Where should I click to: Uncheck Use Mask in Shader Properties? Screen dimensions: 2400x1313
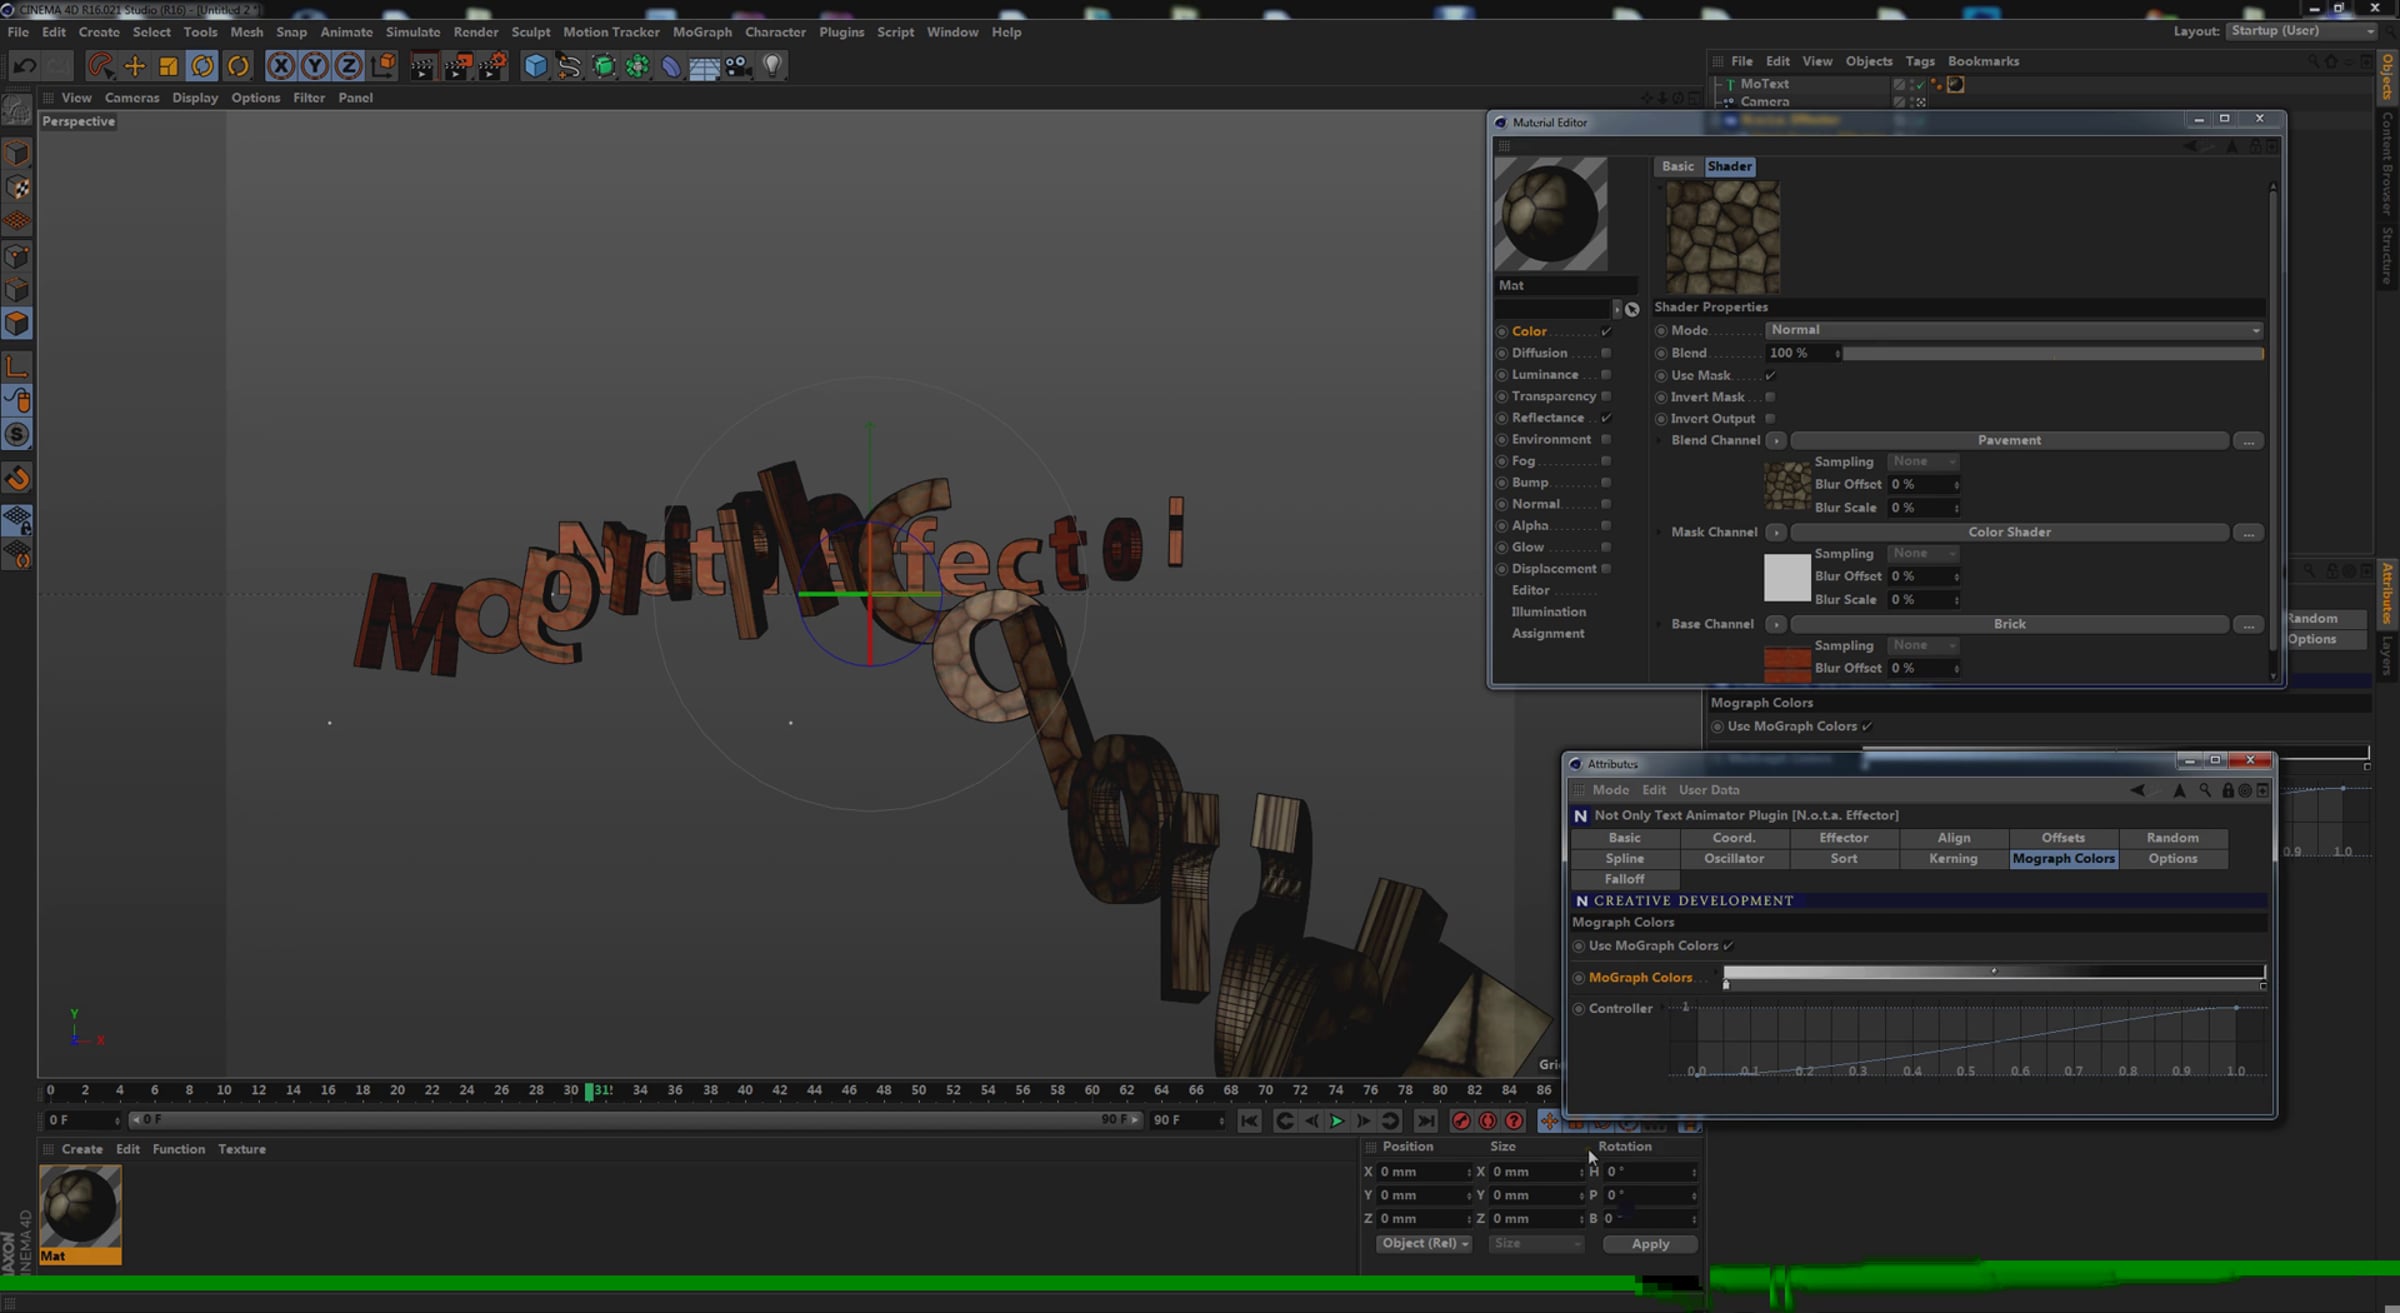coord(1770,376)
